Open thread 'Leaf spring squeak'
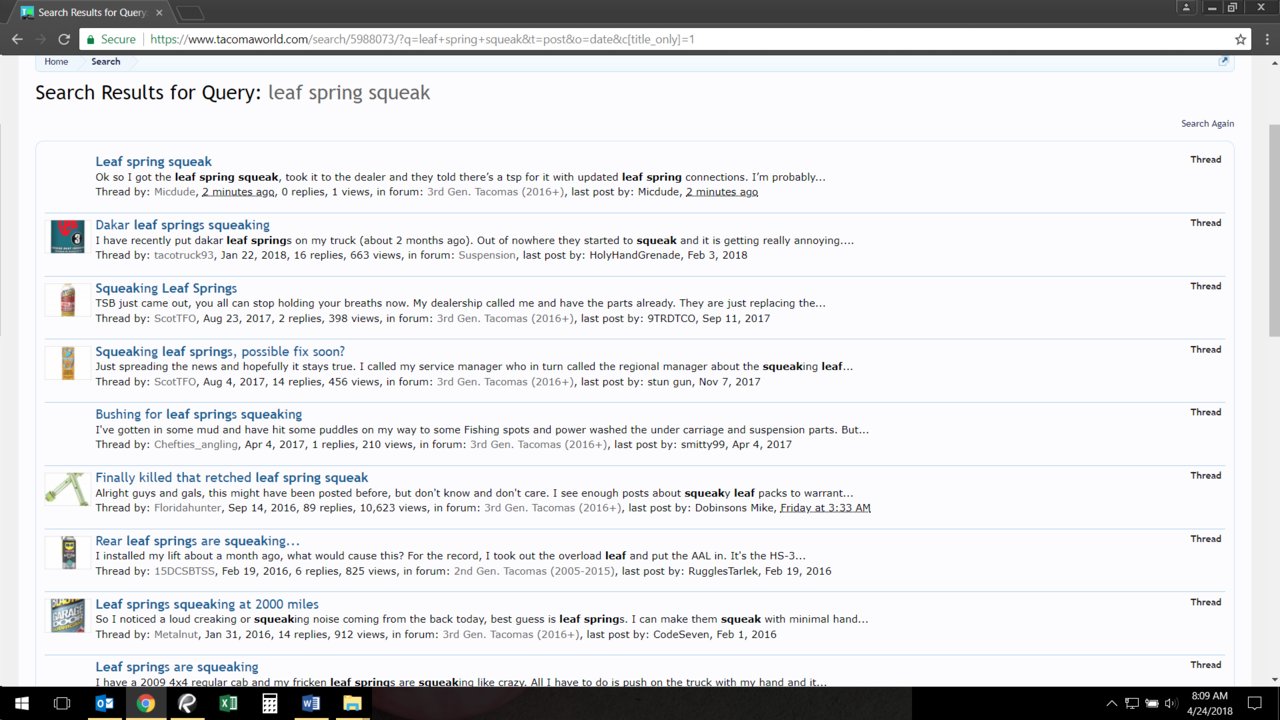Screen dimensions: 1280x720 point(154,161)
